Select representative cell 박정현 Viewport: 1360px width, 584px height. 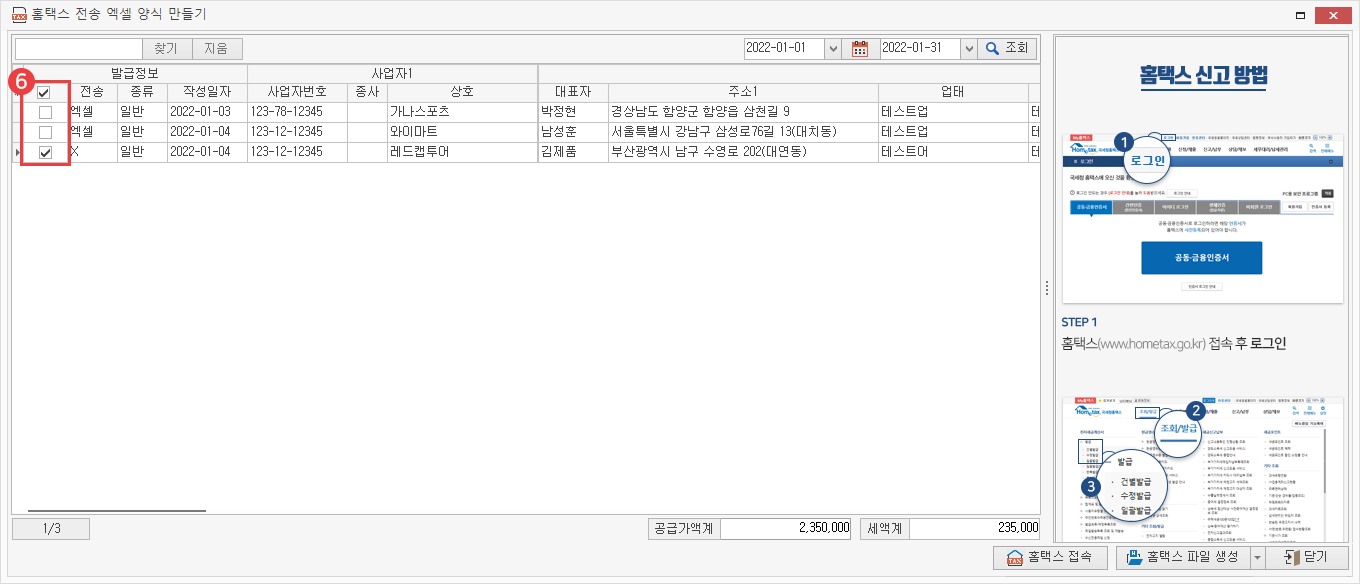pos(573,112)
